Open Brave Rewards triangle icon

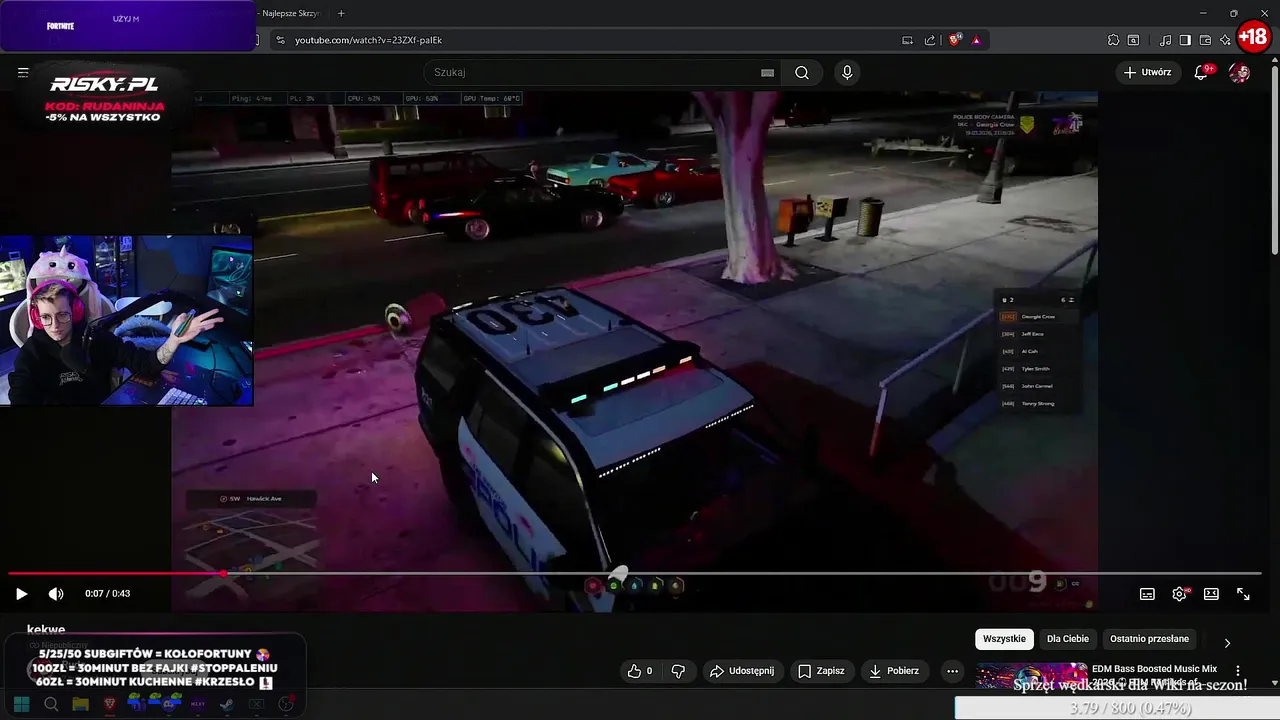pyautogui.click(x=976, y=40)
